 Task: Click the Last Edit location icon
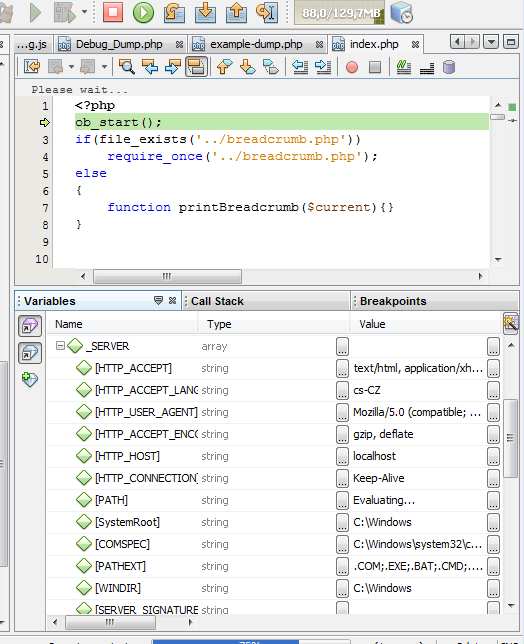pyautogui.click(x=32, y=67)
